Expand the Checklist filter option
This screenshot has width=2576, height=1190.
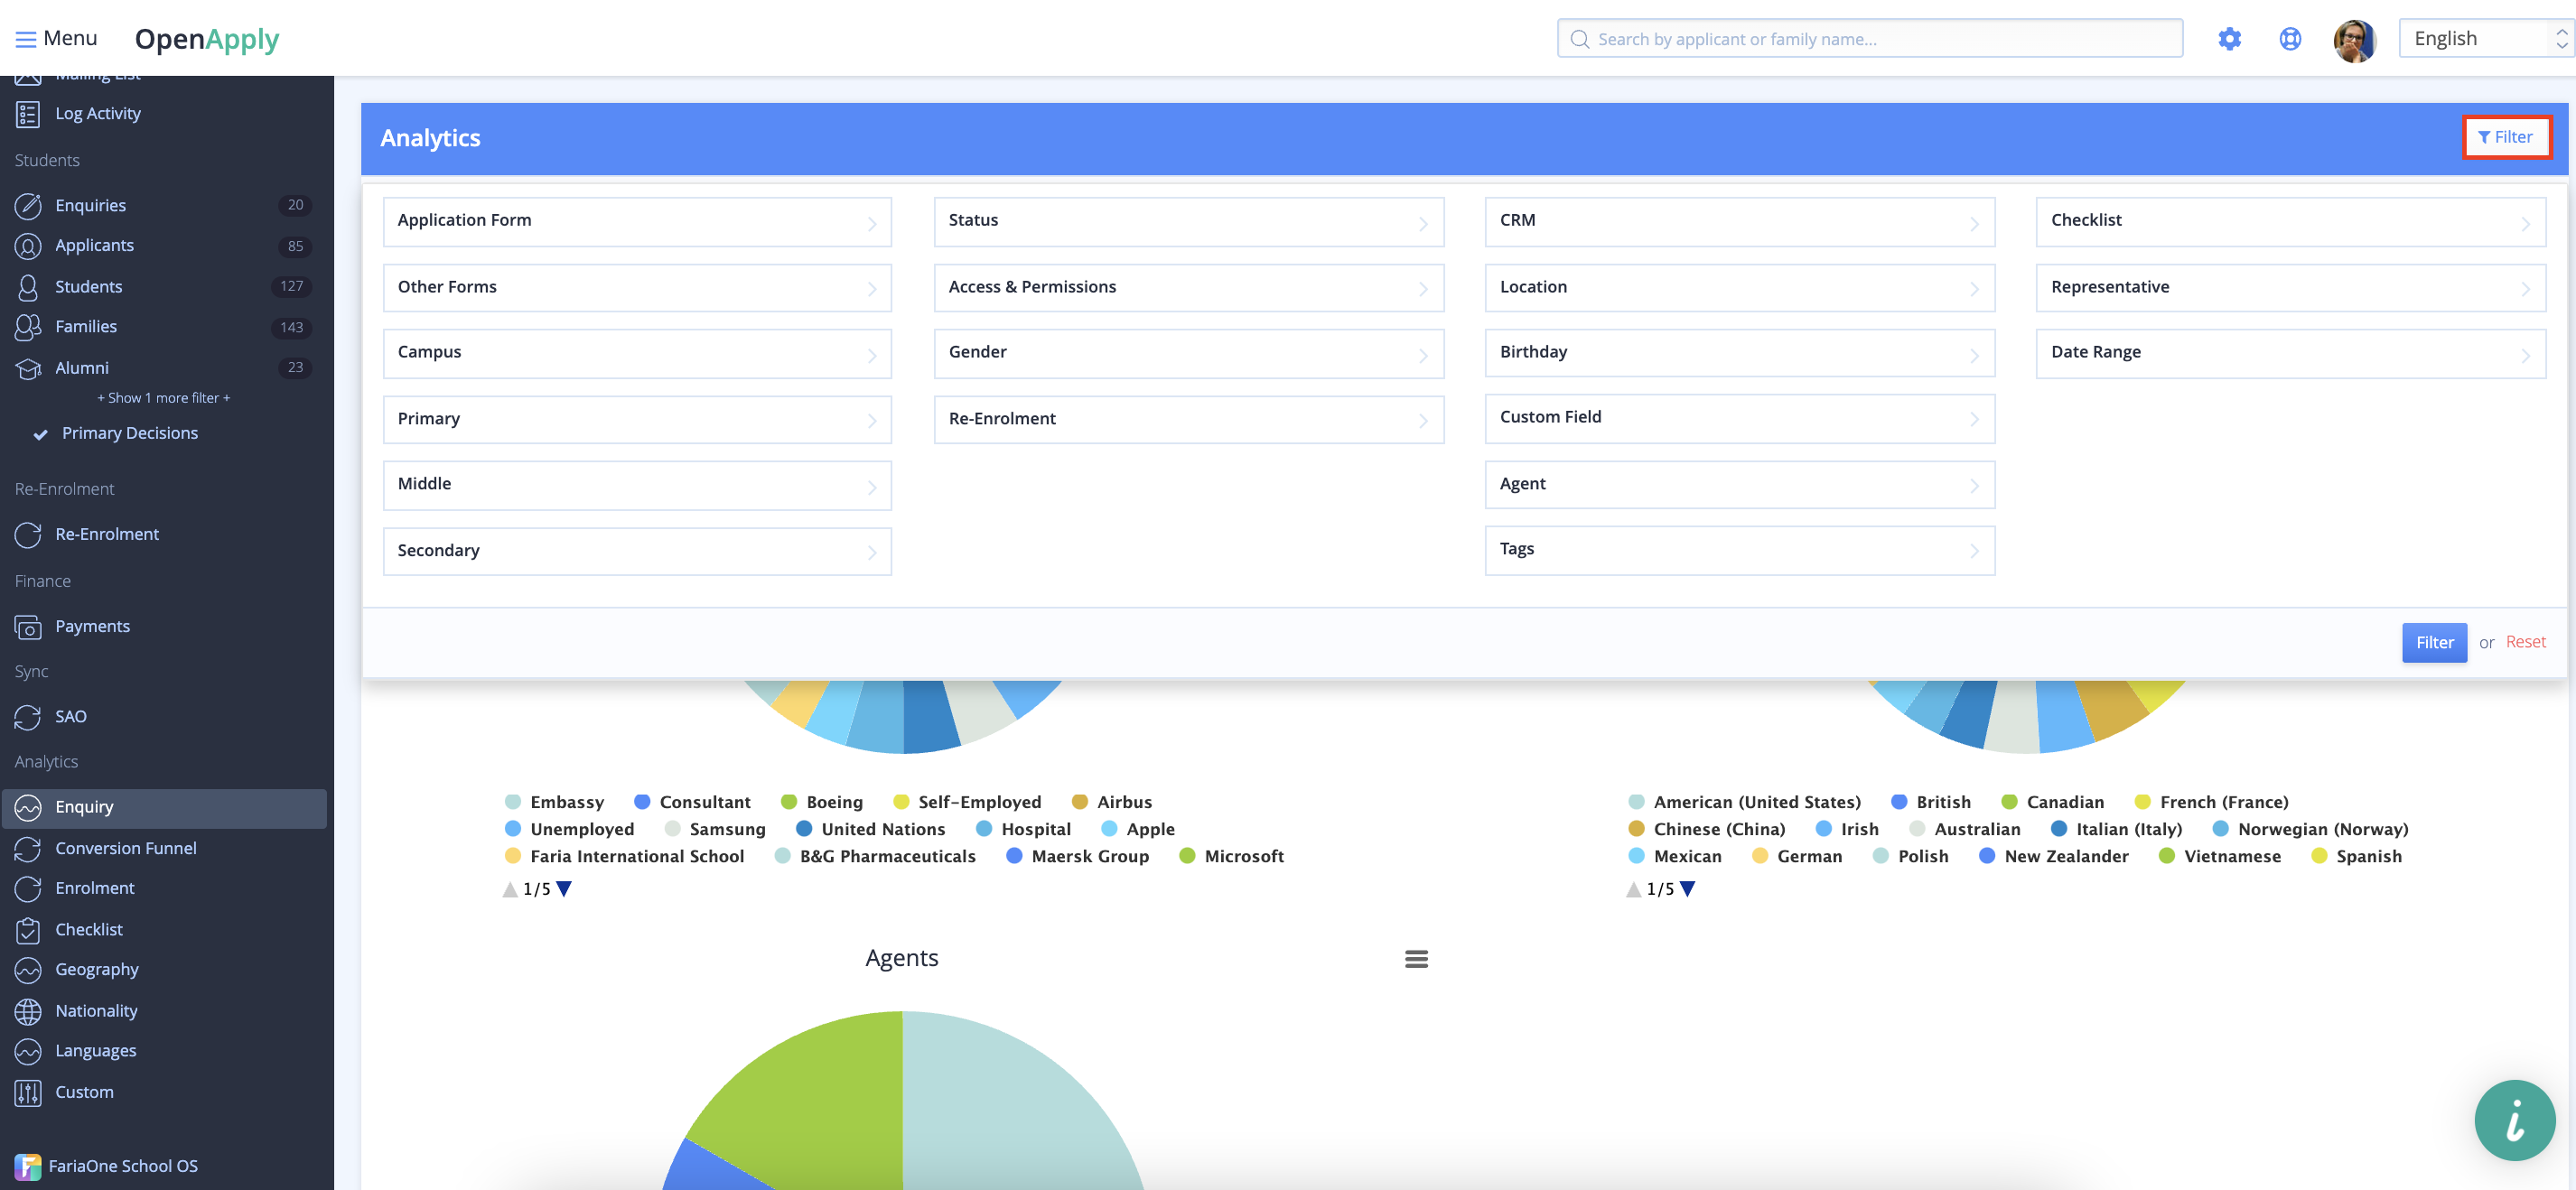(x=2290, y=221)
